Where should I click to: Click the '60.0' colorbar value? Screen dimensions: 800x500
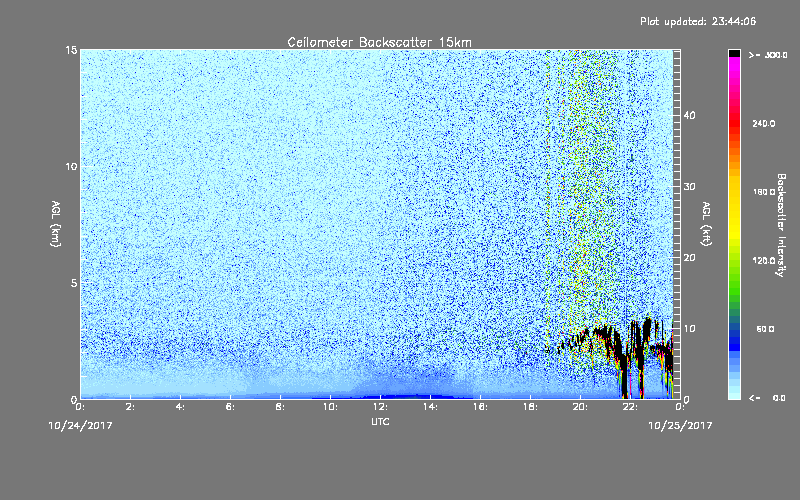pos(765,329)
